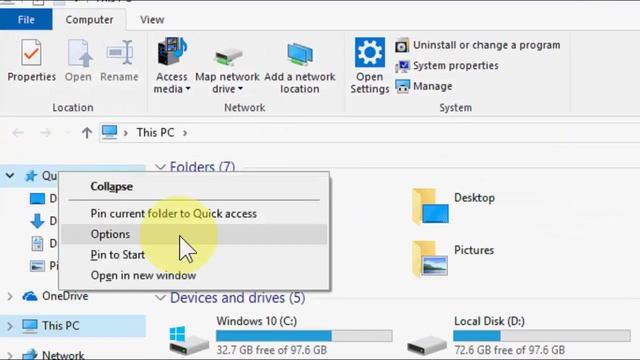Collapse the Devices and drives group
This screenshot has width=640, height=360.
point(160,298)
